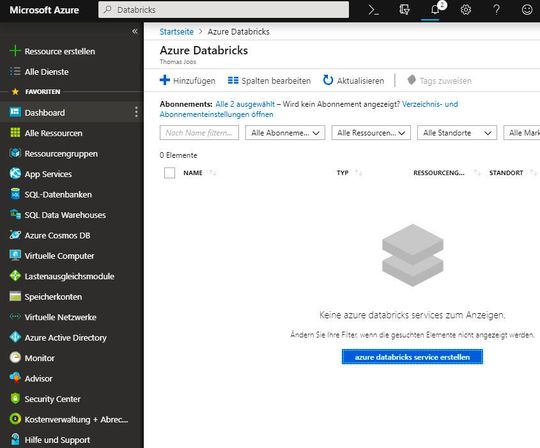Open the settings gear in top bar
The height and width of the screenshot is (448, 540).
pos(466,10)
